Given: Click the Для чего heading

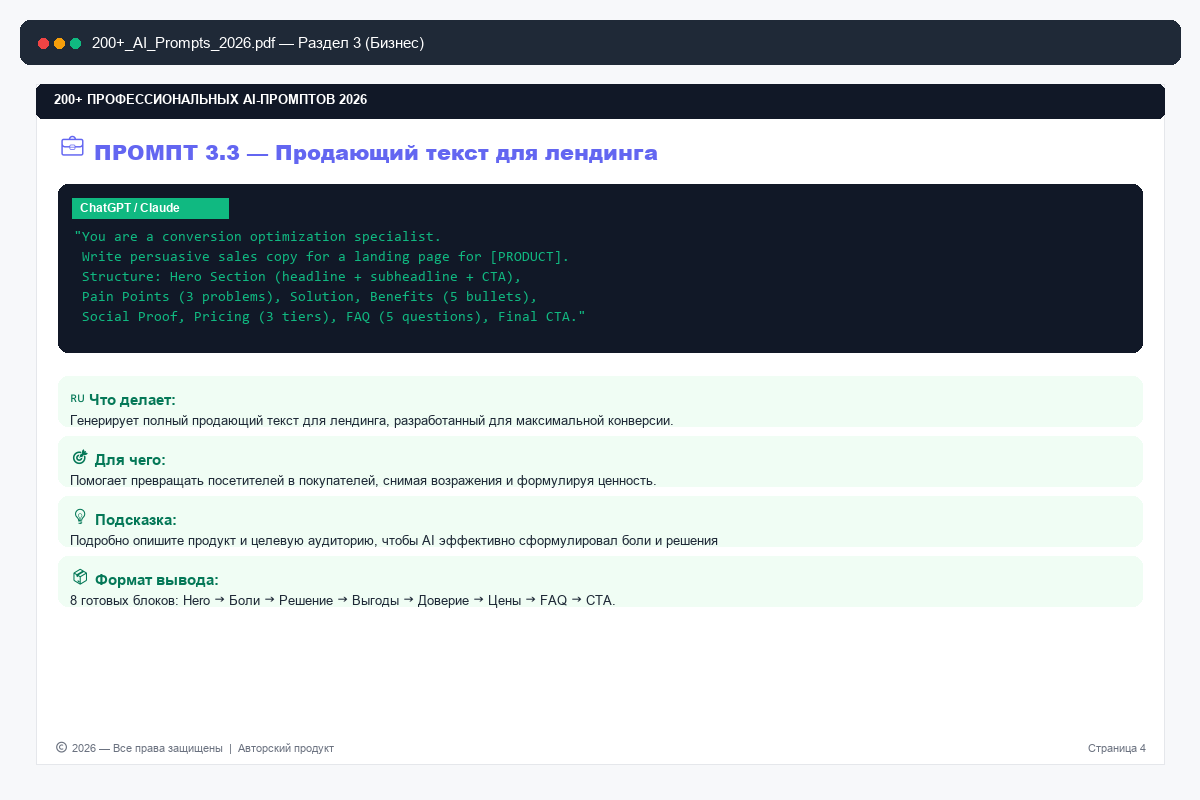Looking at the screenshot, I should click(130, 459).
